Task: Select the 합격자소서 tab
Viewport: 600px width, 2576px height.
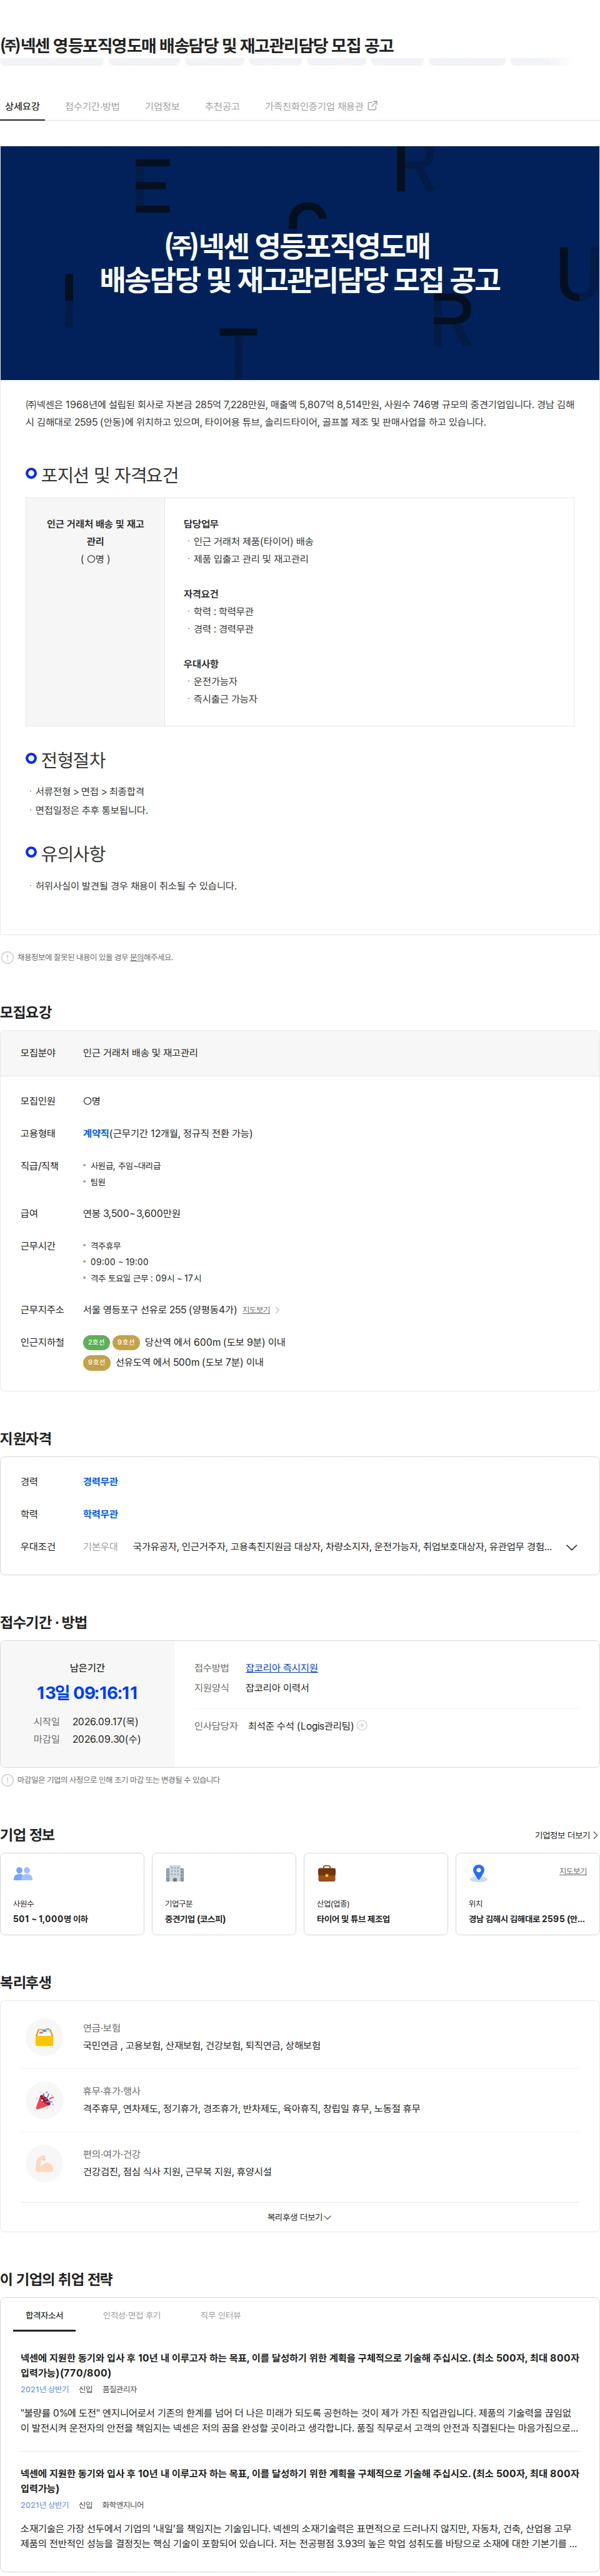Action: (x=44, y=2315)
